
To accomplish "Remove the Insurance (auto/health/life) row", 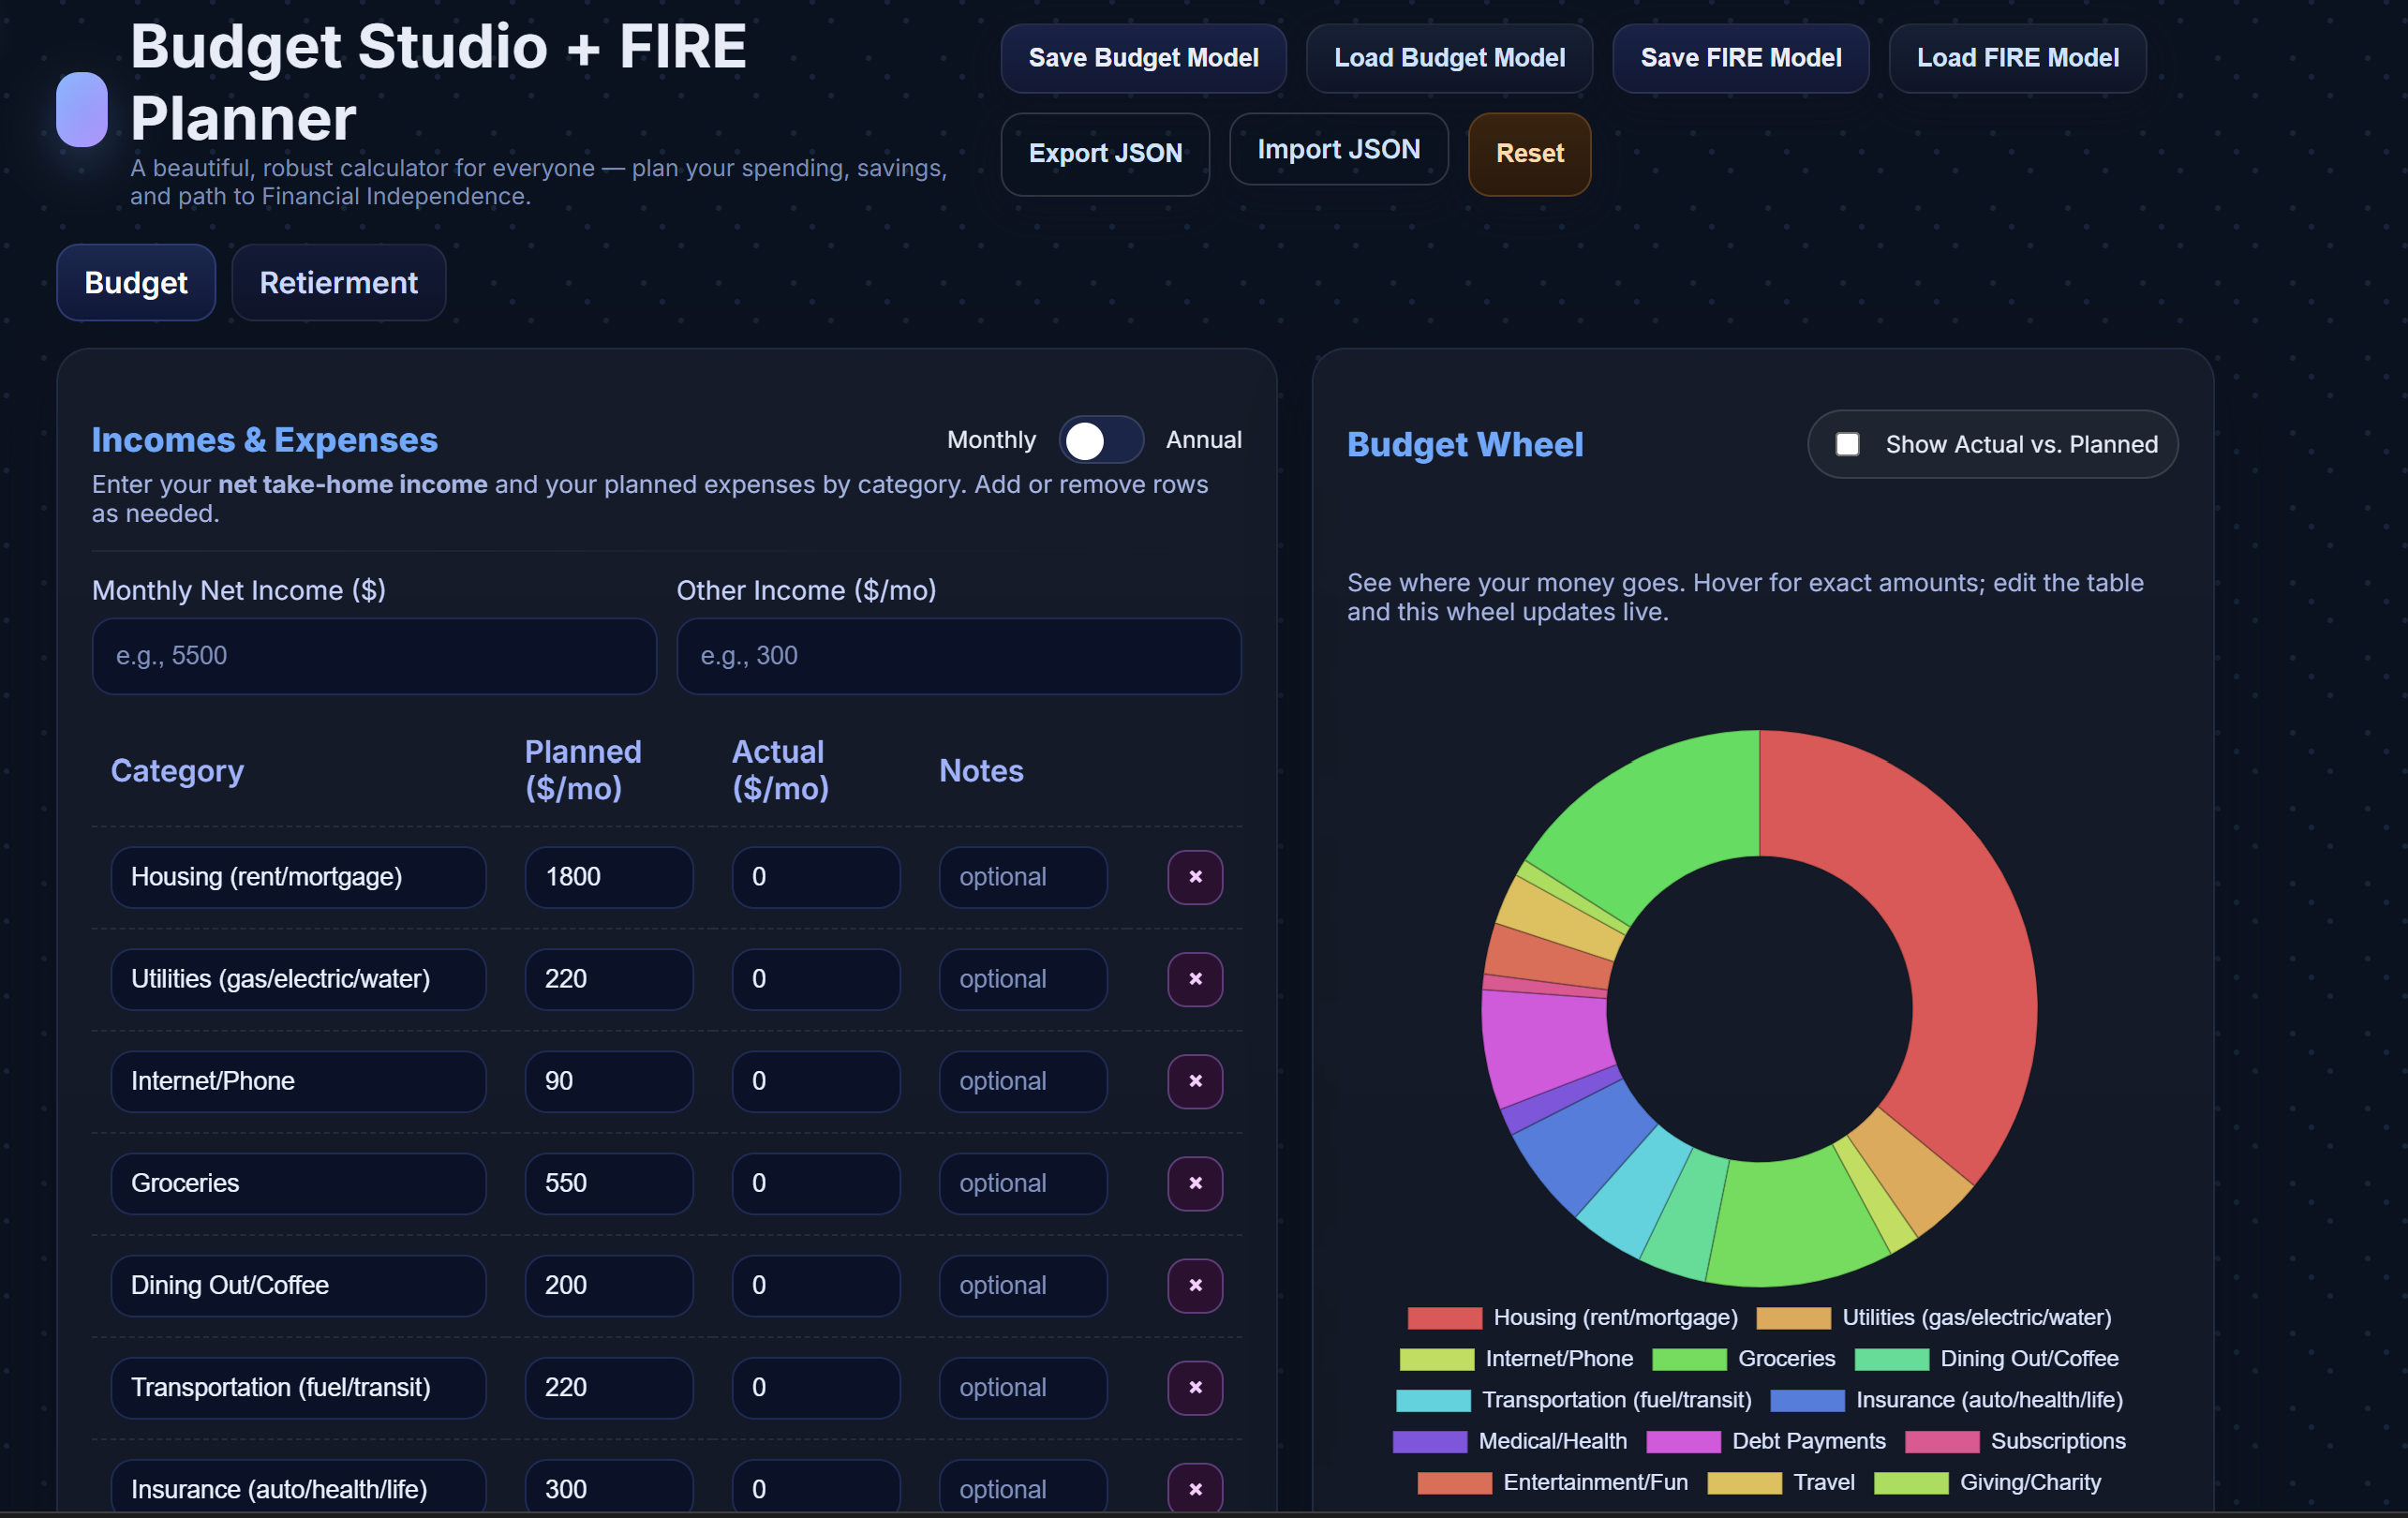I will (x=1195, y=1489).
